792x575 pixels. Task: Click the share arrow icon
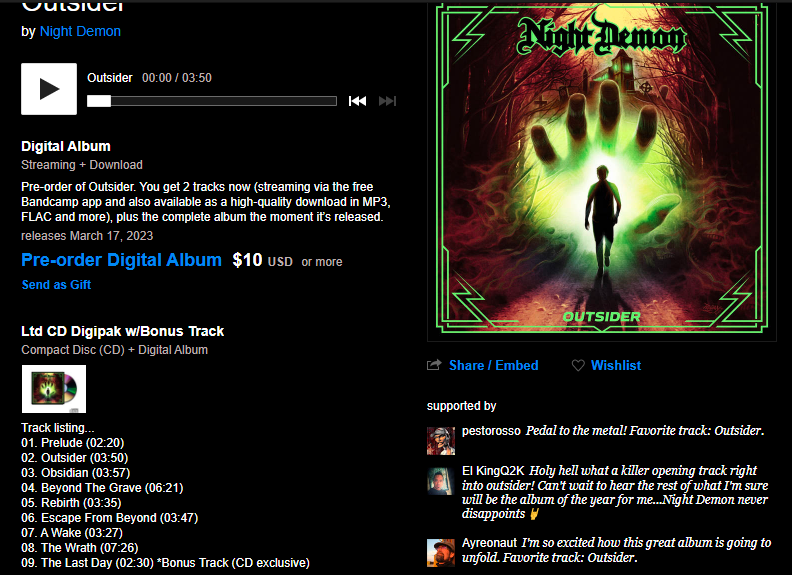[434, 365]
